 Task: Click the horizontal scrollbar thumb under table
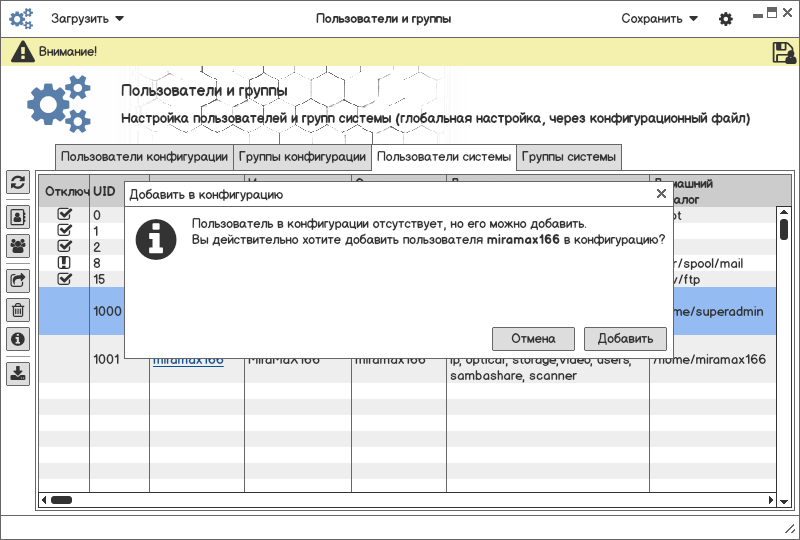point(61,499)
